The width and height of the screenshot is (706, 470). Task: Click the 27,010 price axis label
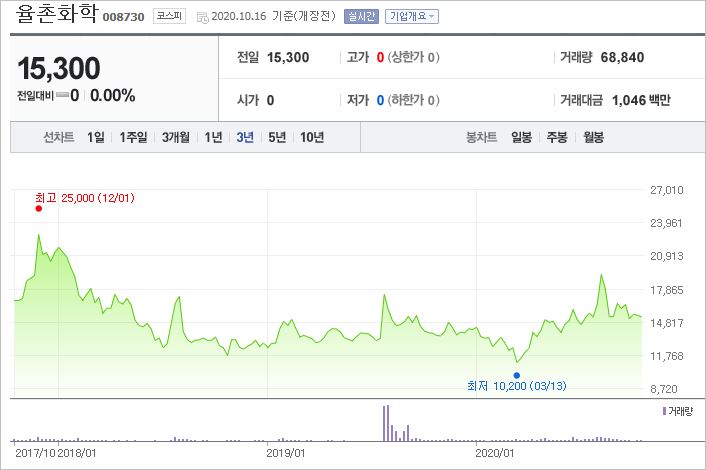[x=666, y=190]
